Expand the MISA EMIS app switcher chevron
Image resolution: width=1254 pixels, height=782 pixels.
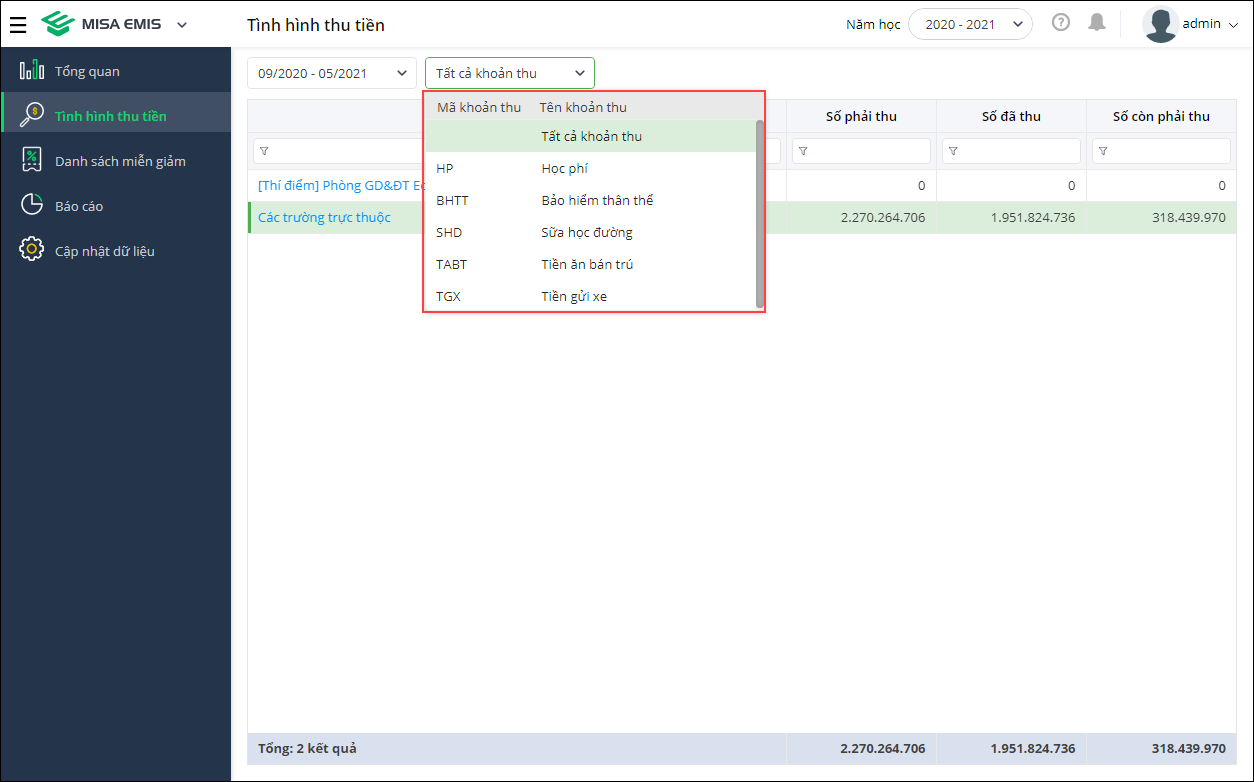click(x=181, y=25)
